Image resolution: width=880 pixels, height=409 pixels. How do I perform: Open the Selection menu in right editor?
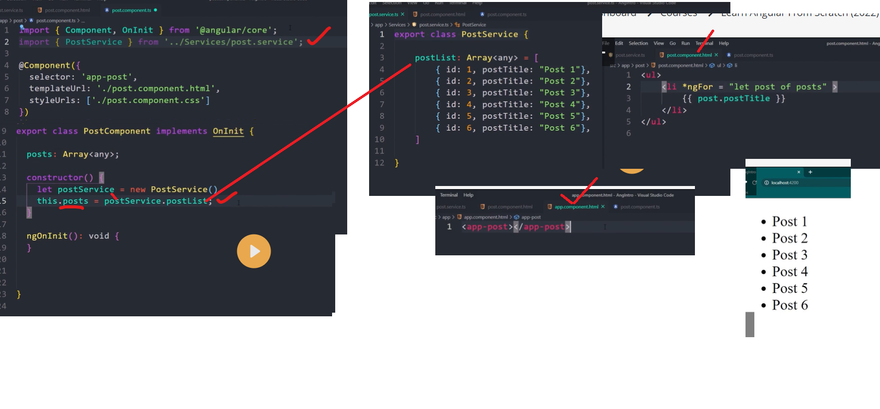637,44
